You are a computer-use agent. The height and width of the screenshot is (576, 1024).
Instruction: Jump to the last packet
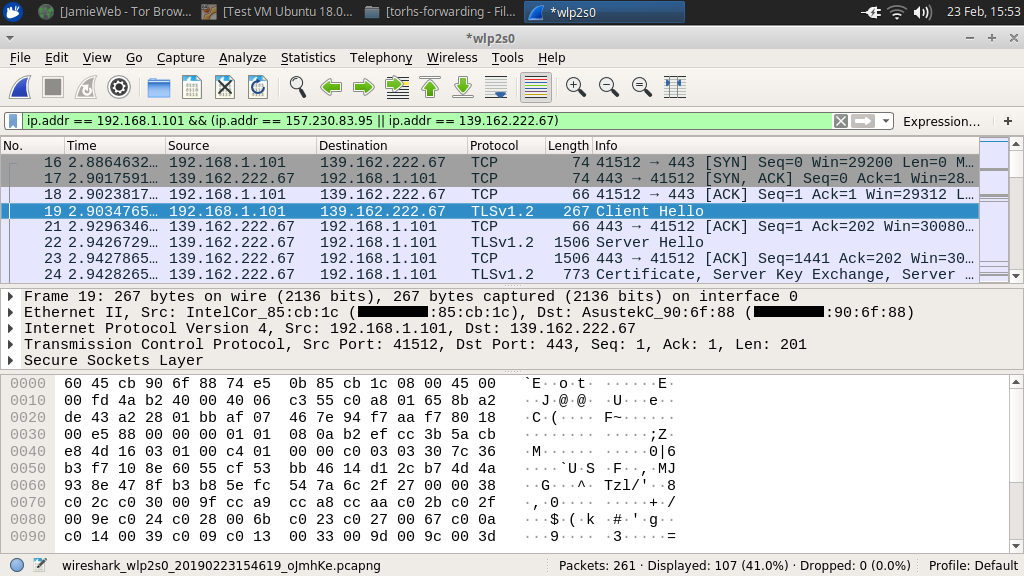coord(463,87)
